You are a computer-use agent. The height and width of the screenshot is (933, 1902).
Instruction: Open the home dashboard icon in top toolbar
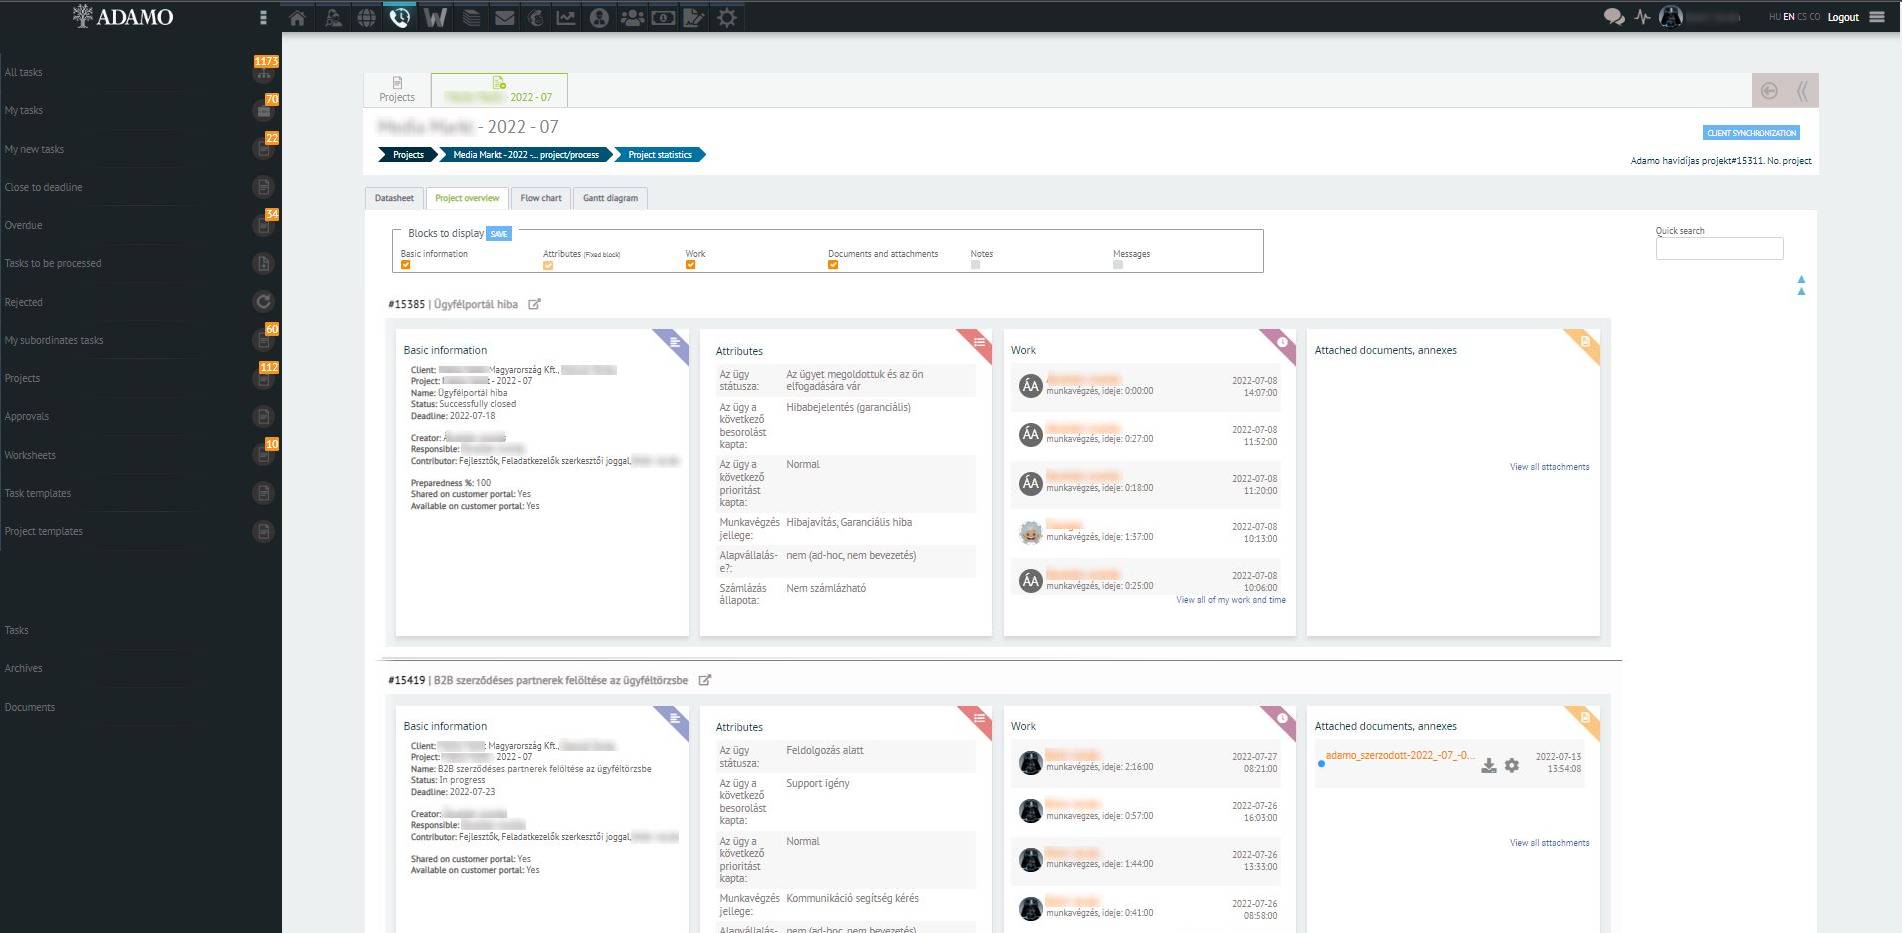(x=296, y=17)
